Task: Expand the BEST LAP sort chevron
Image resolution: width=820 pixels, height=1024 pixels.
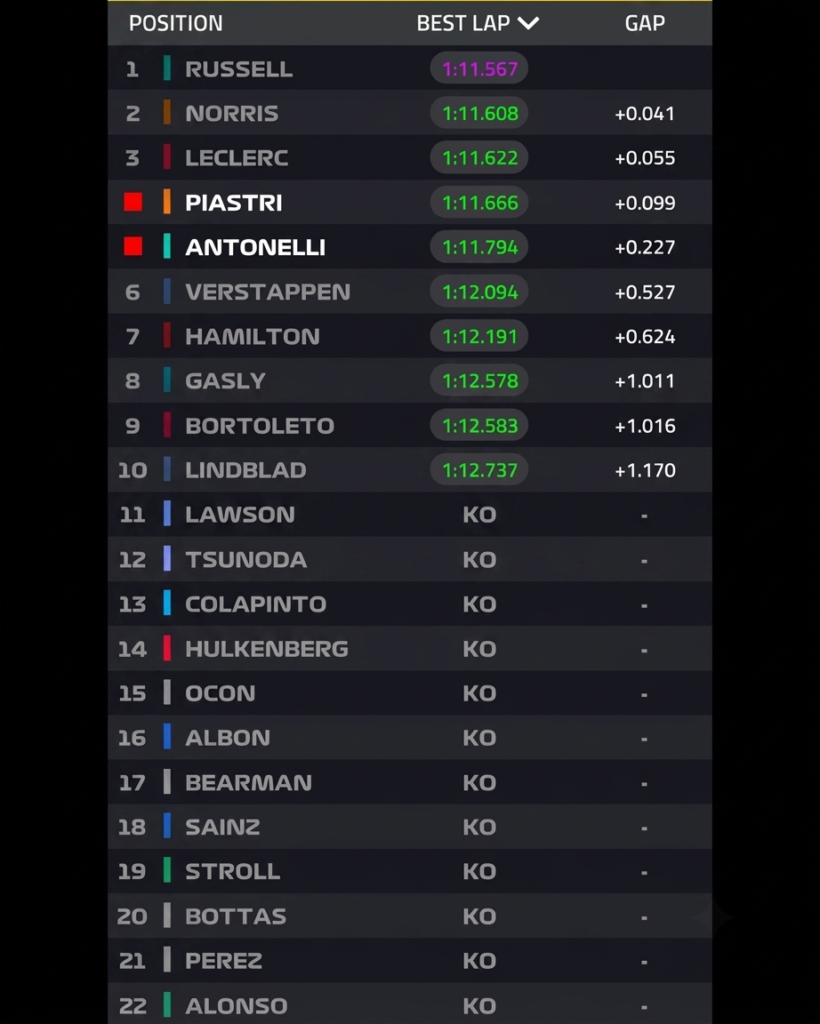Action: (x=528, y=24)
